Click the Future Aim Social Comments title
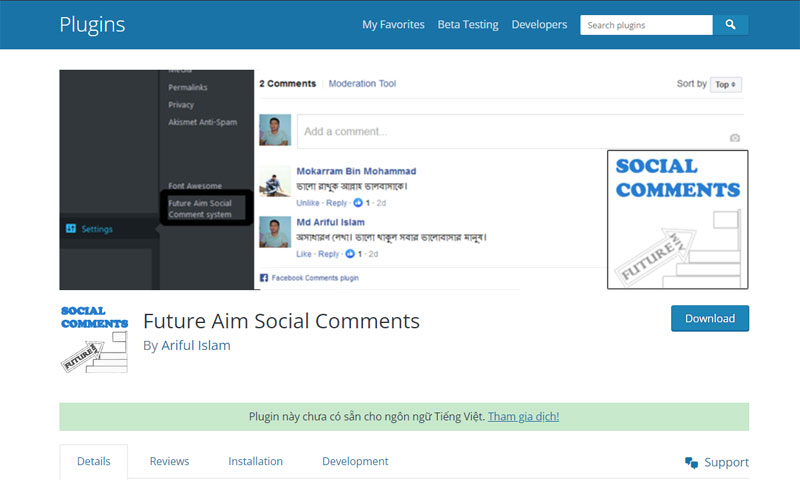This screenshot has width=800, height=500. [x=282, y=321]
